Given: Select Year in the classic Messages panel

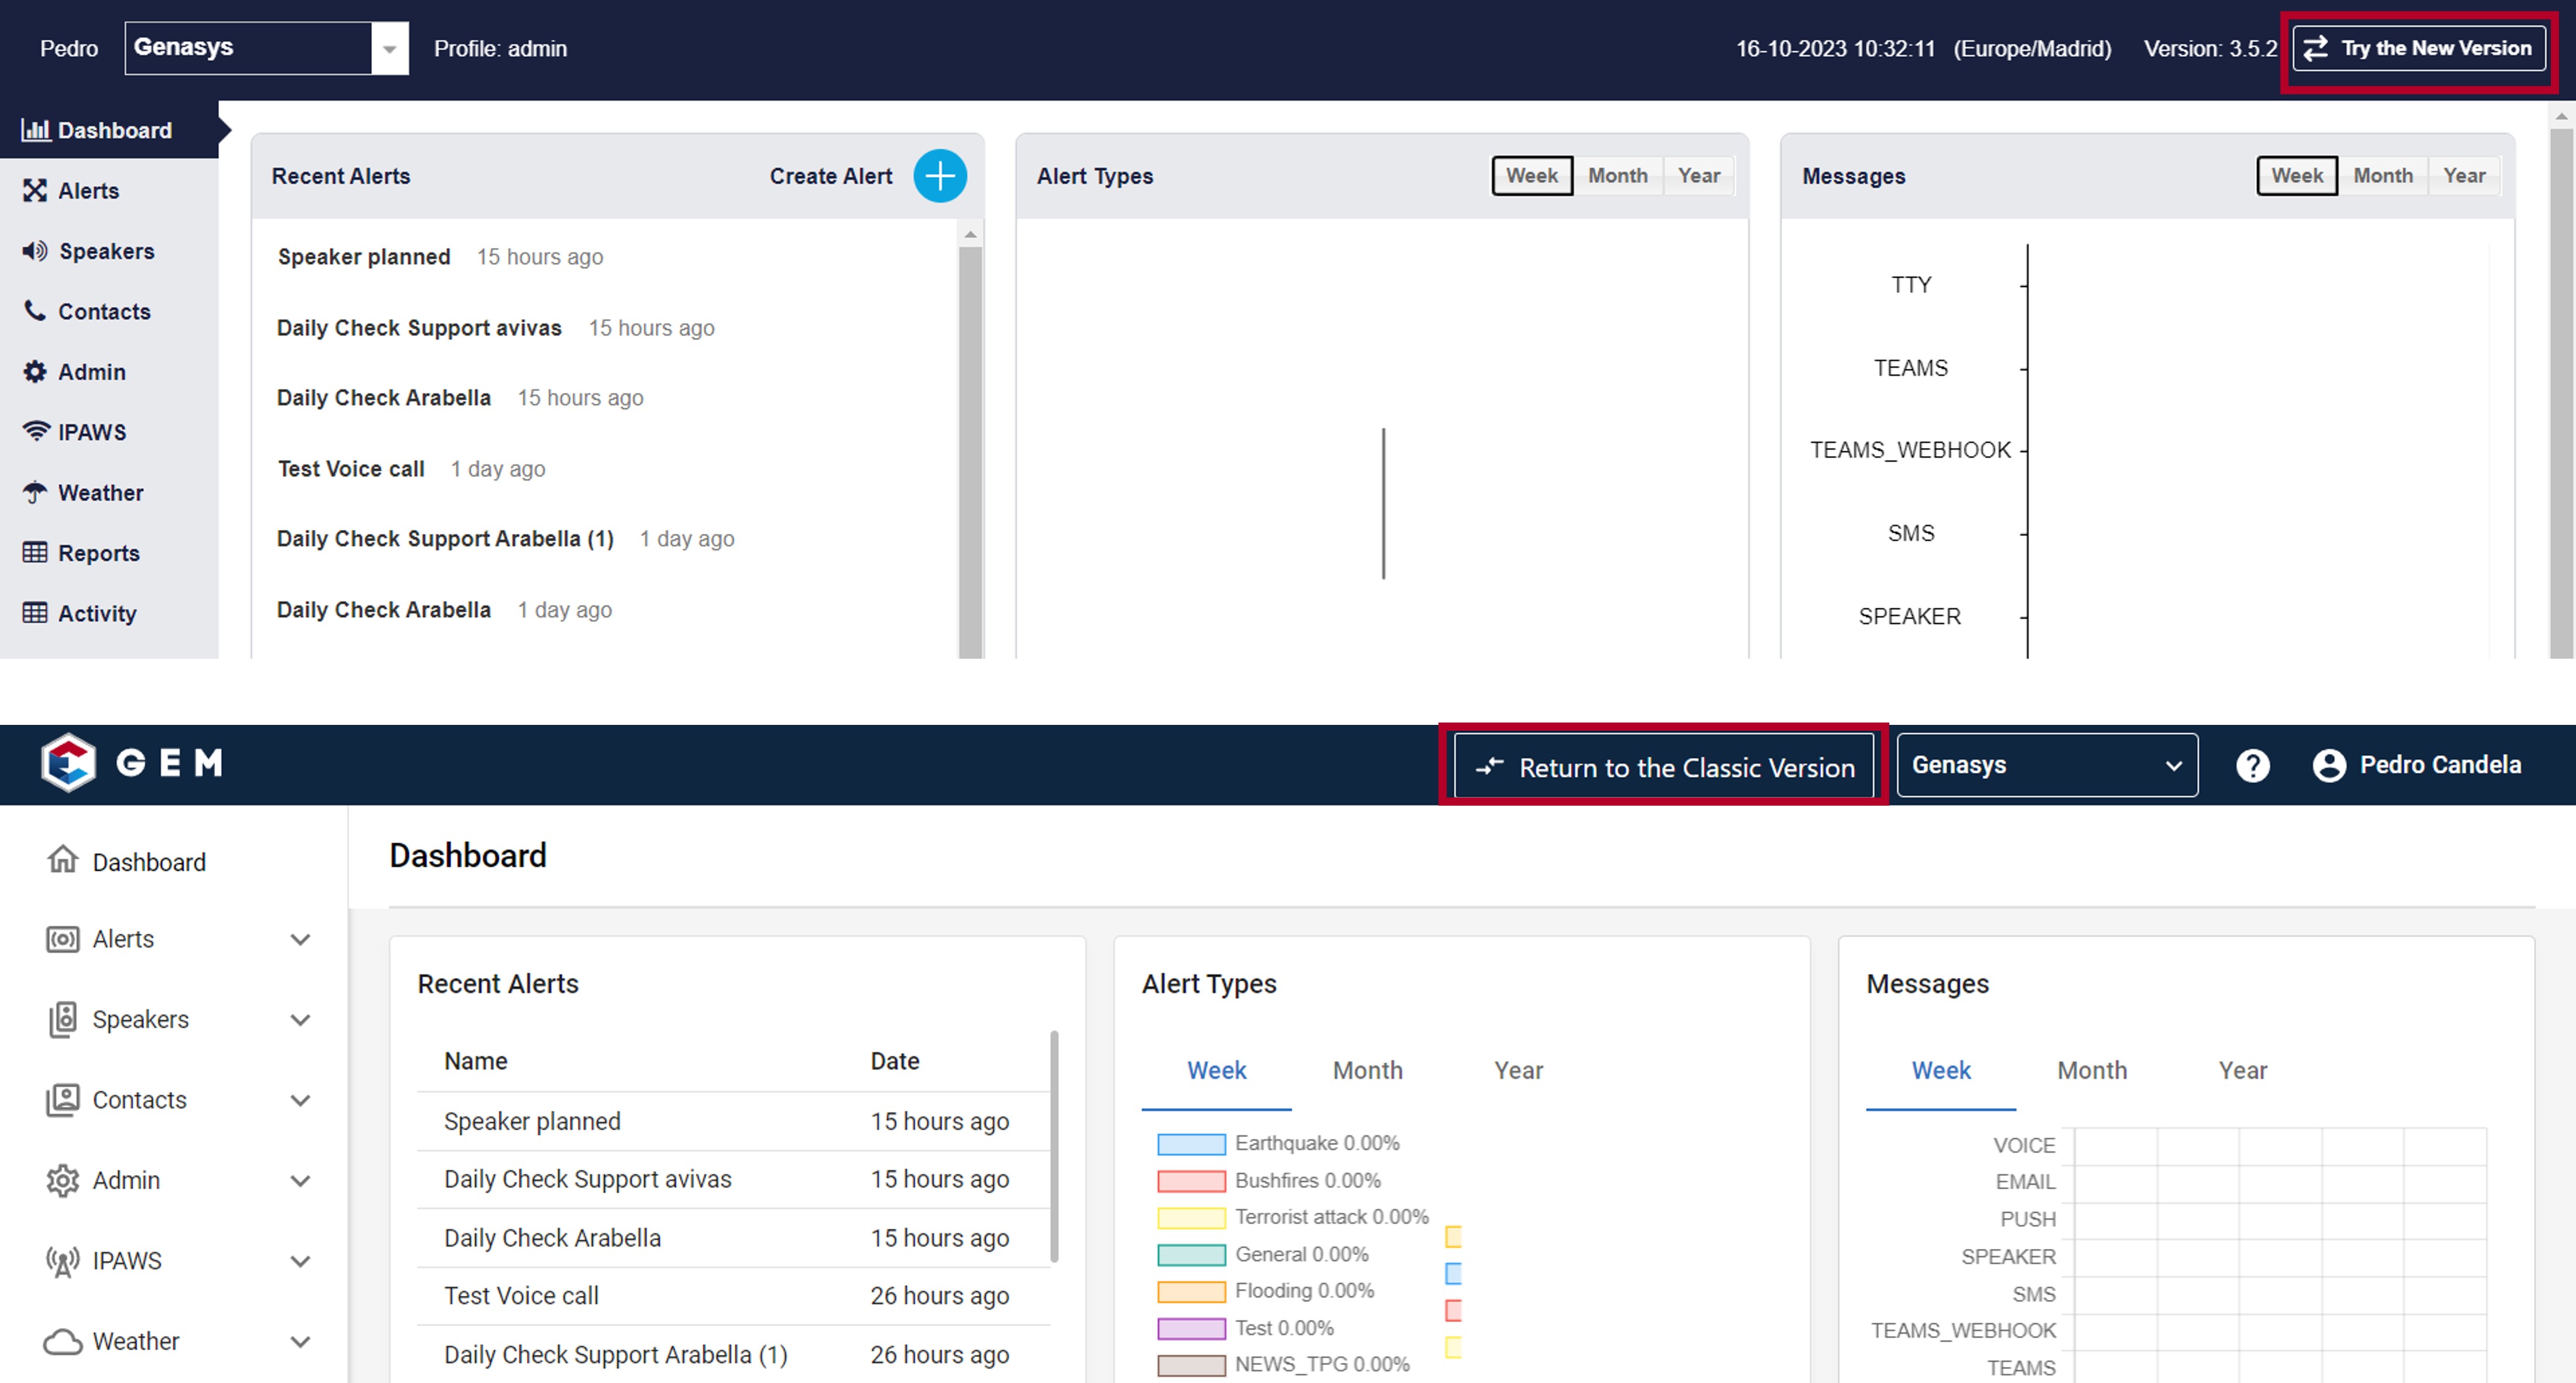Looking at the screenshot, I should [x=2463, y=176].
